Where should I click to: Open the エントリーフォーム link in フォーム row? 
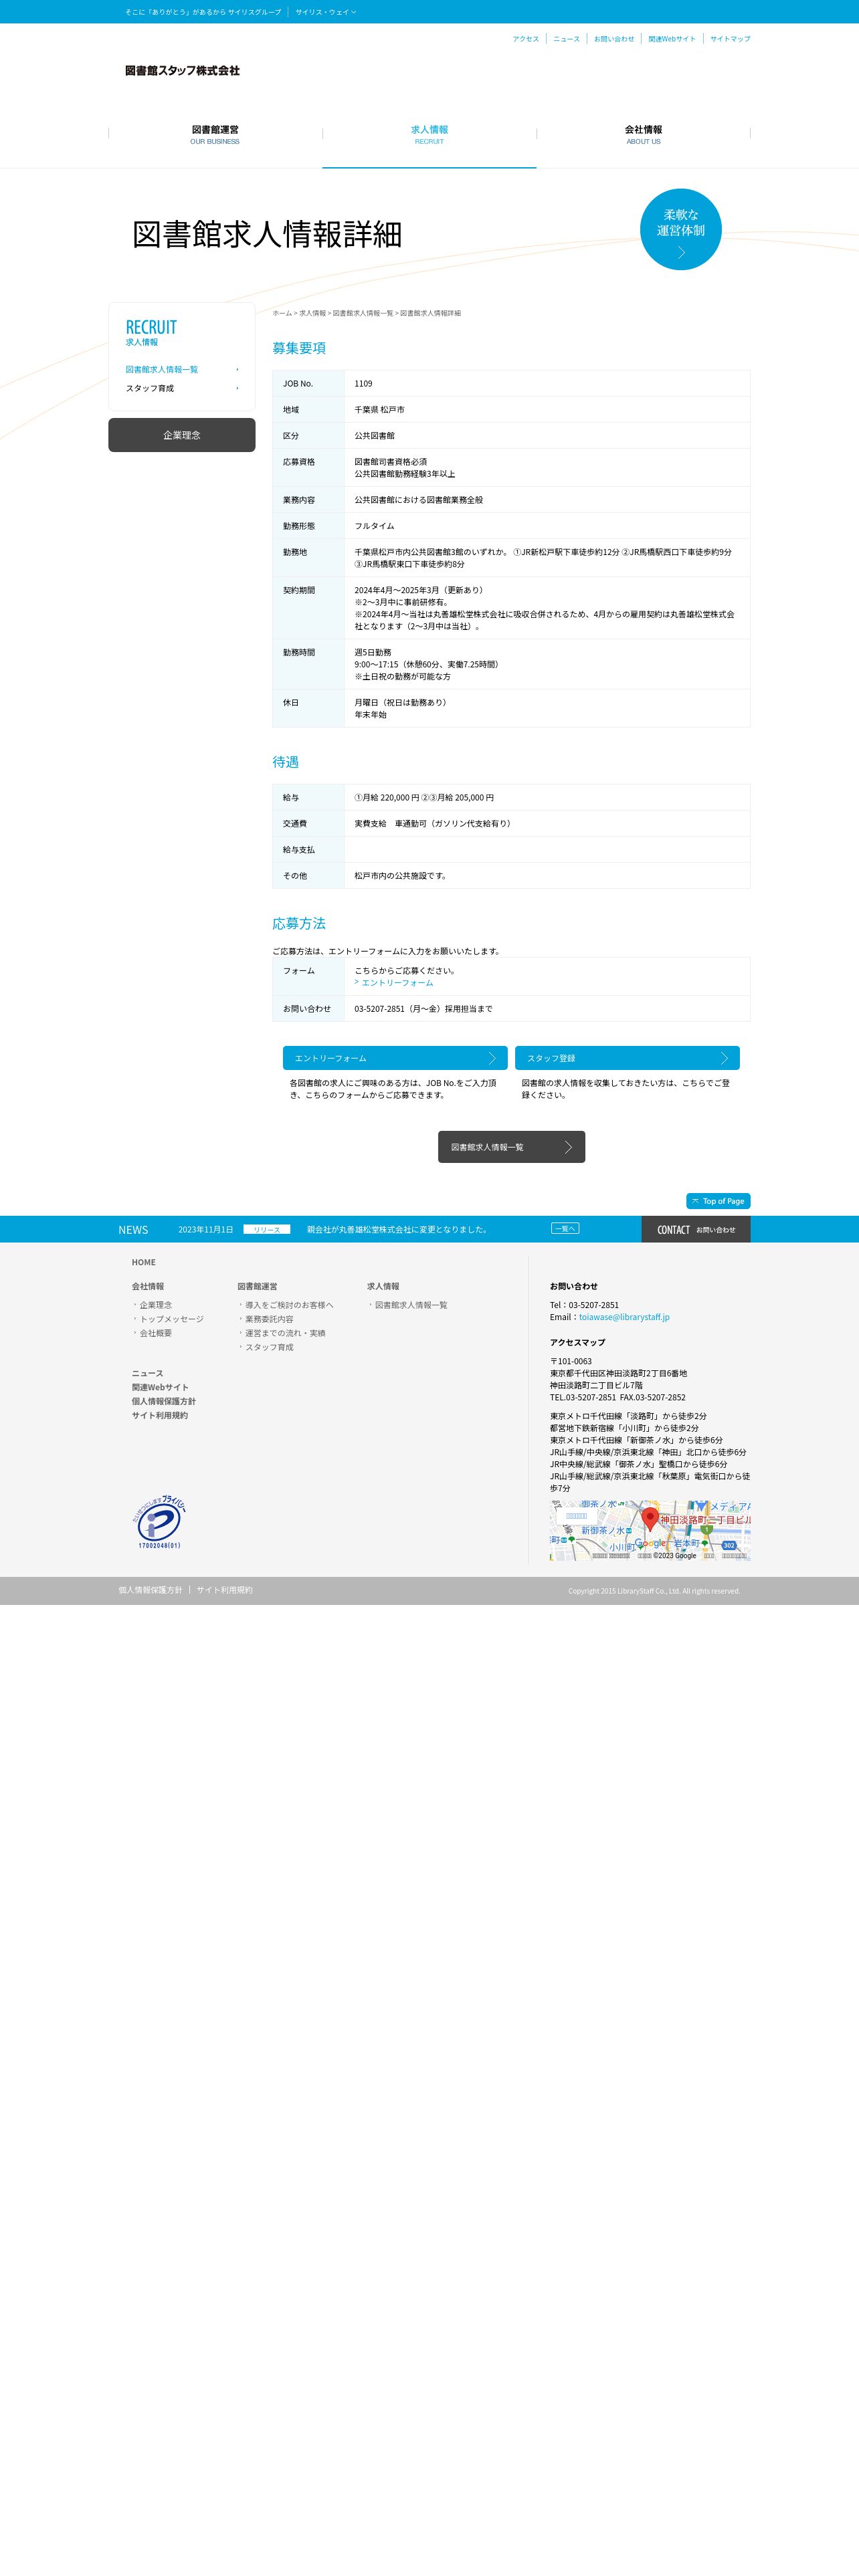tap(397, 983)
